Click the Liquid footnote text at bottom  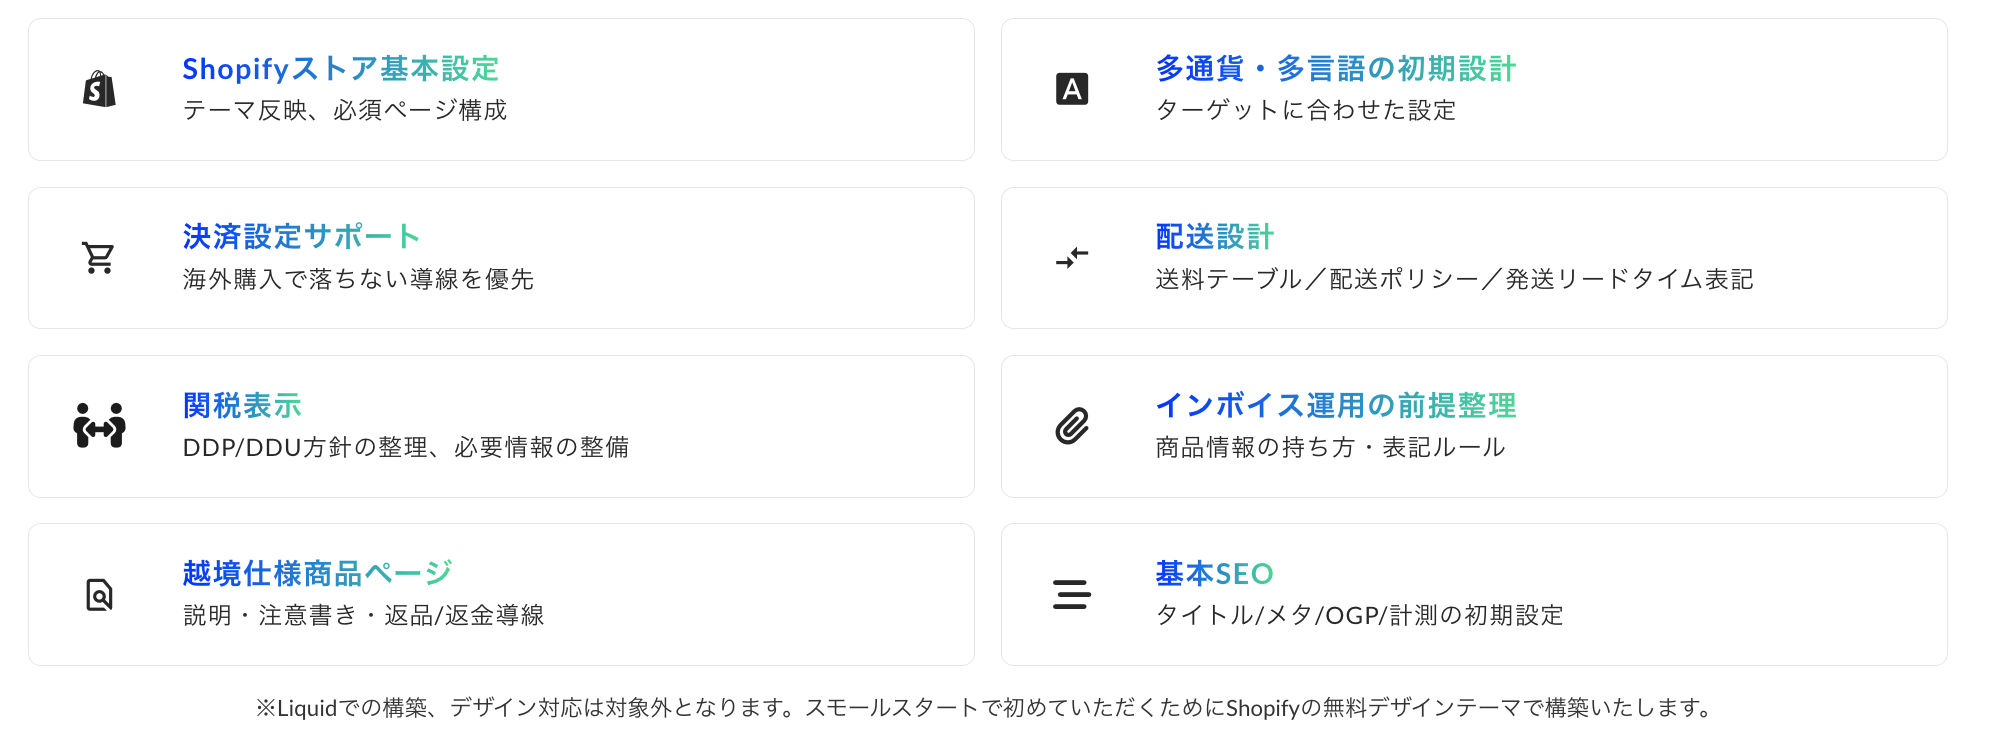[x=984, y=708]
